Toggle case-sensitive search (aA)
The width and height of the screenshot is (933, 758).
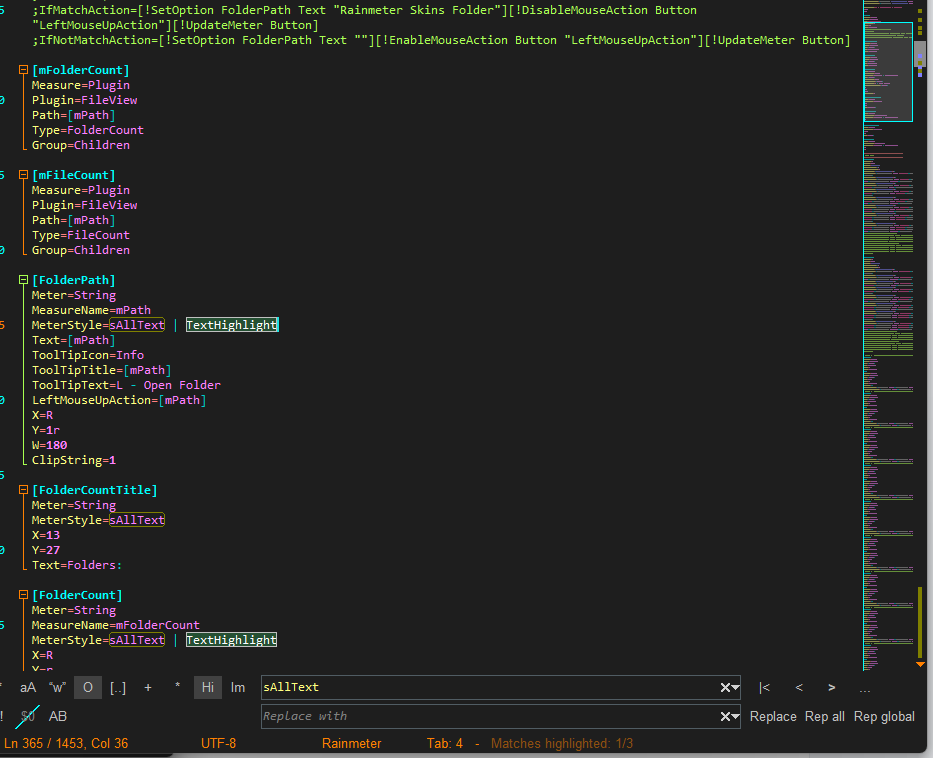[x=28, y=687]
